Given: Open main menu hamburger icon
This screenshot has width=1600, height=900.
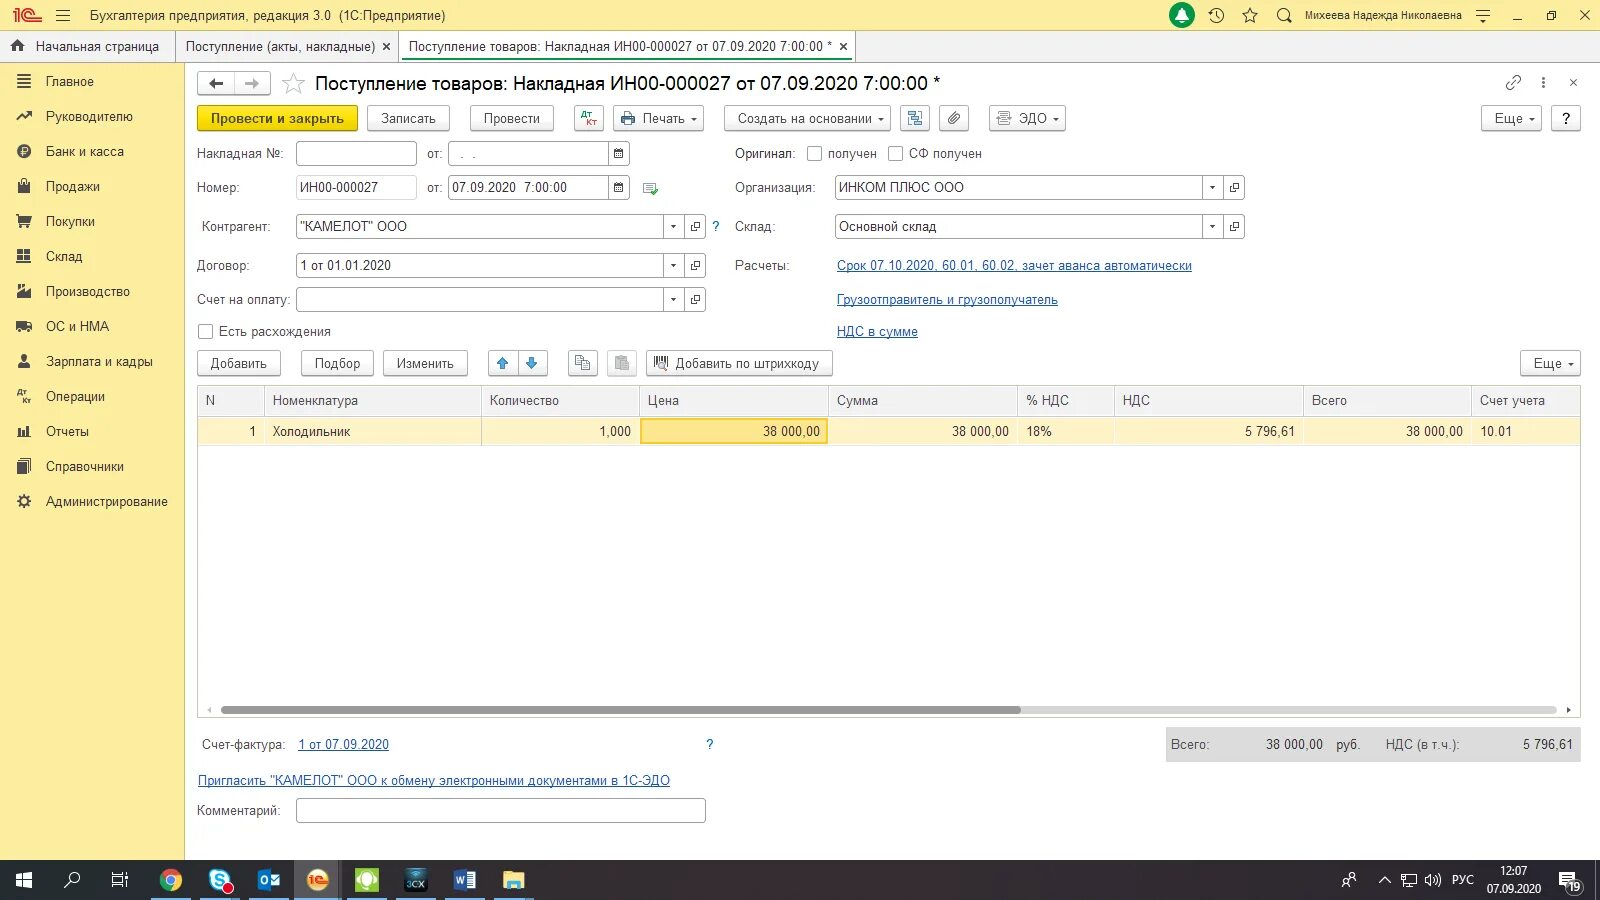Looking at the screenshot, I should pyautogui.click(x=63, y=15).
